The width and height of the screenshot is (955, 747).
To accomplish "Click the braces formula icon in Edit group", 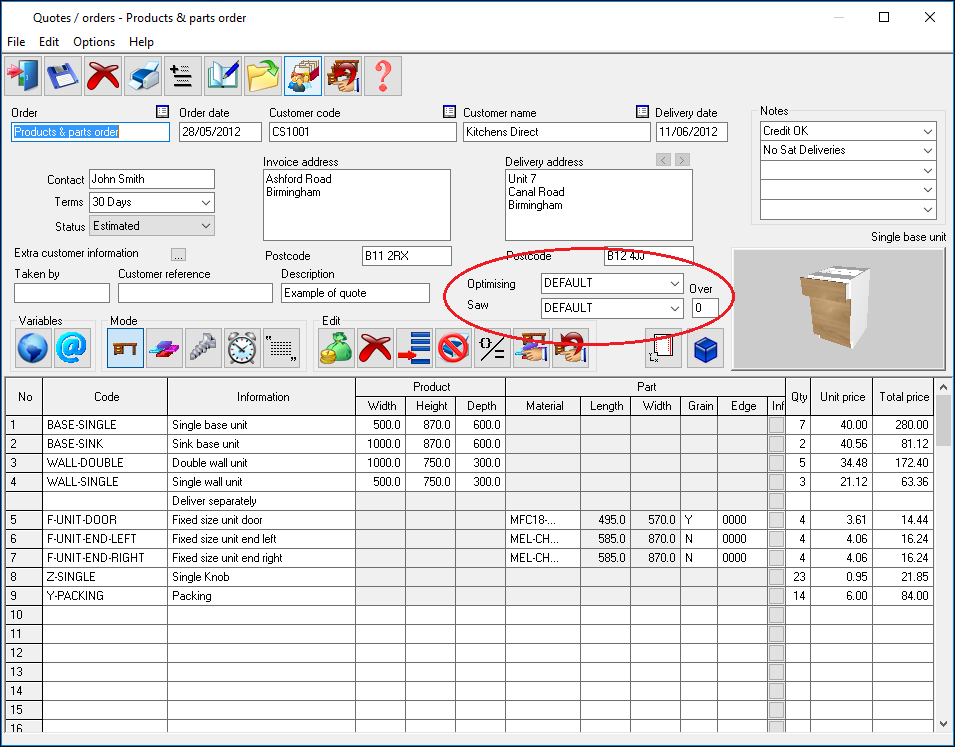I will pos(492,348).
